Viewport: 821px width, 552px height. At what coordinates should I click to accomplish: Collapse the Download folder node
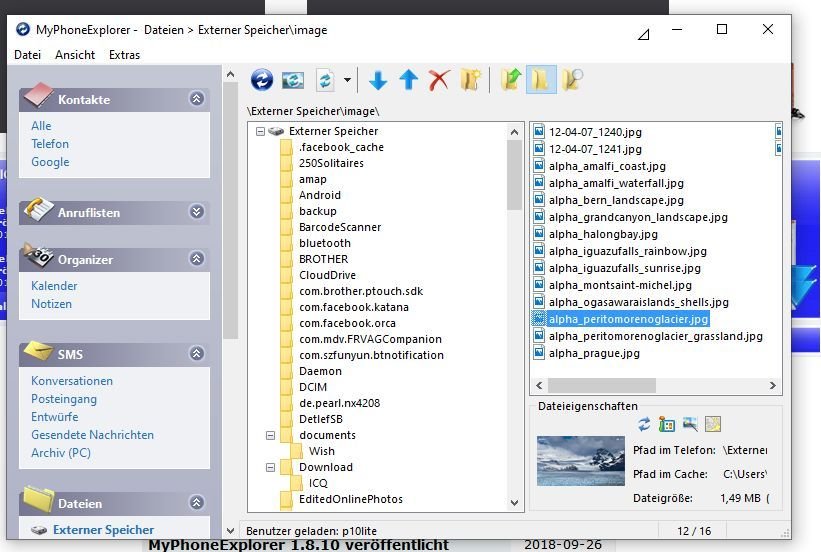point(270,467)
